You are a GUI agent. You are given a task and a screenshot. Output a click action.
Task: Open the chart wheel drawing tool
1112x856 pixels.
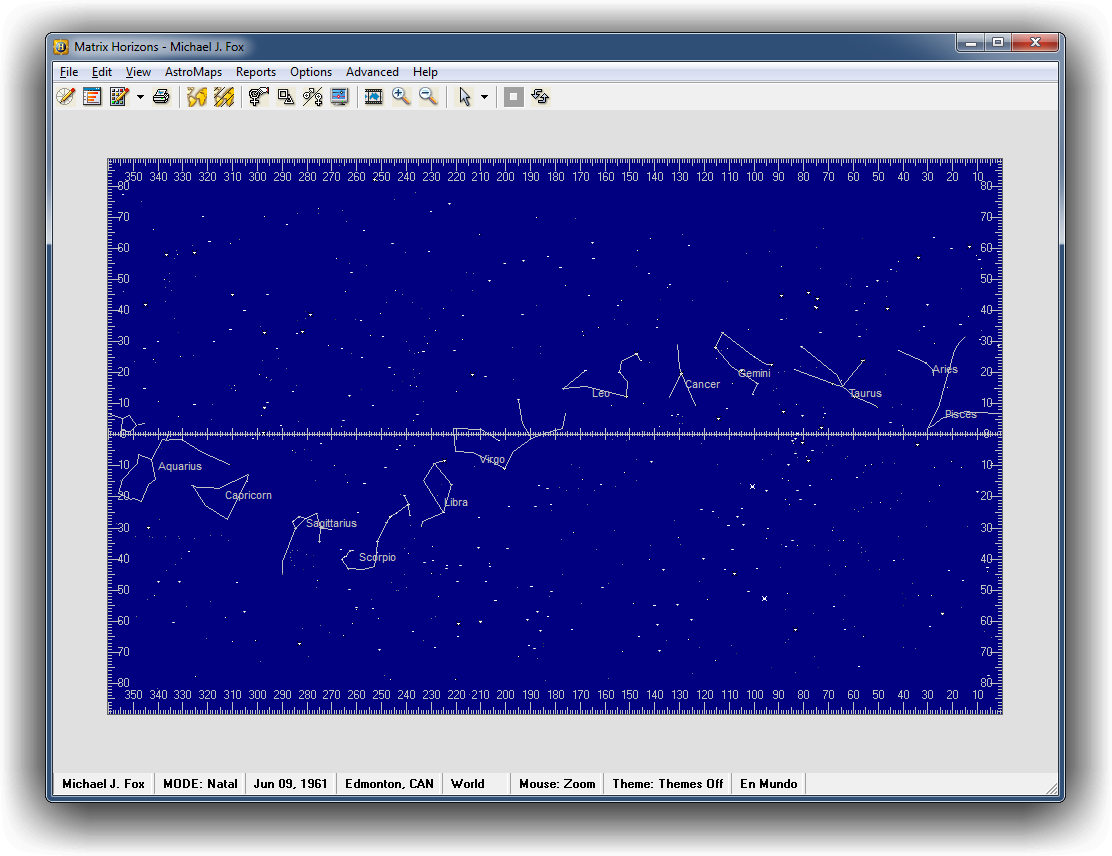(65, 96)
